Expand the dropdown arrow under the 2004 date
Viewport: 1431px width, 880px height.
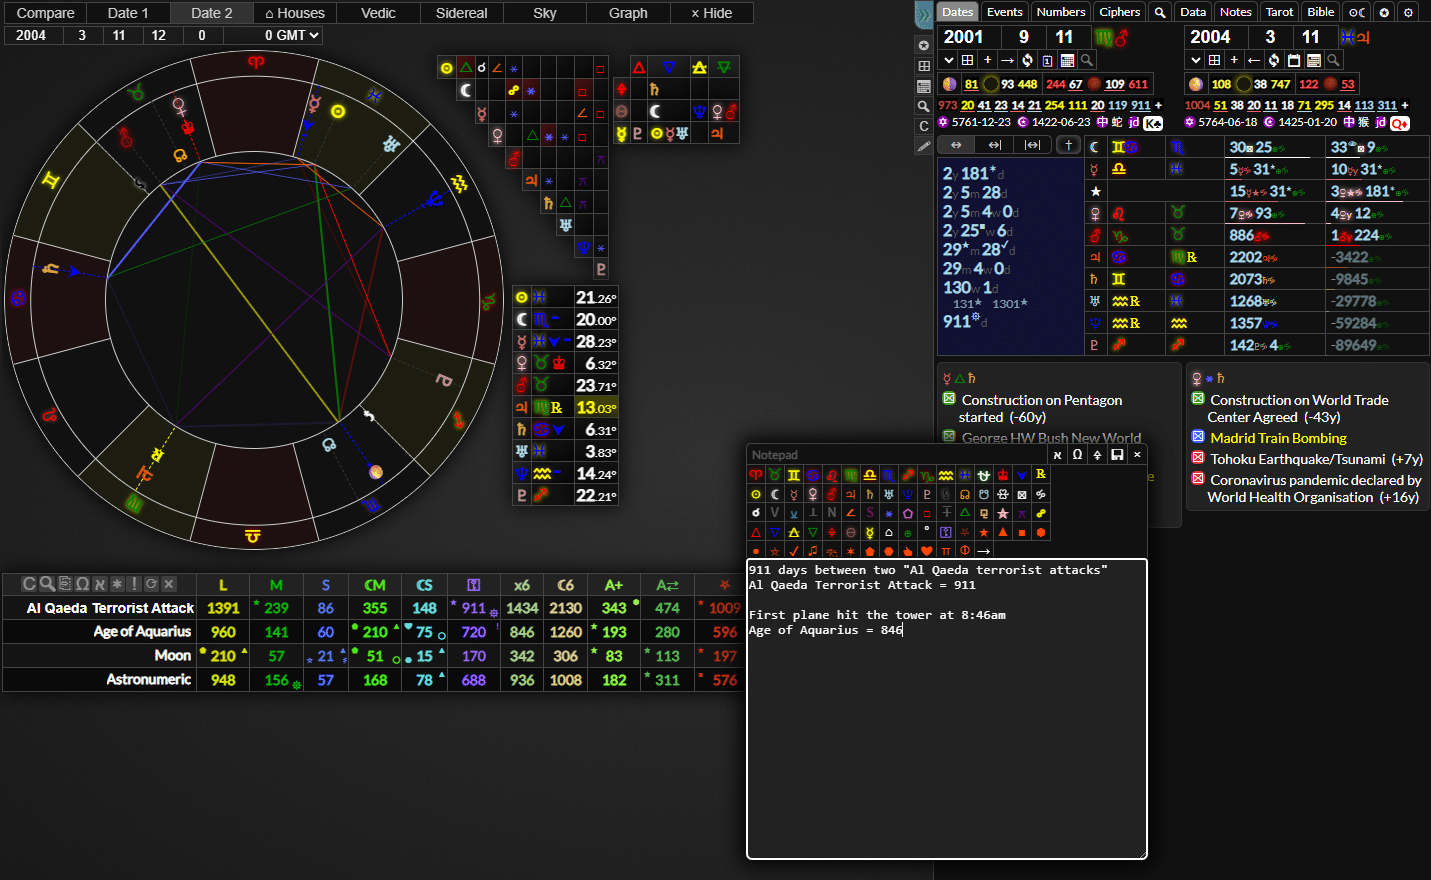[x=1195, y=60]
